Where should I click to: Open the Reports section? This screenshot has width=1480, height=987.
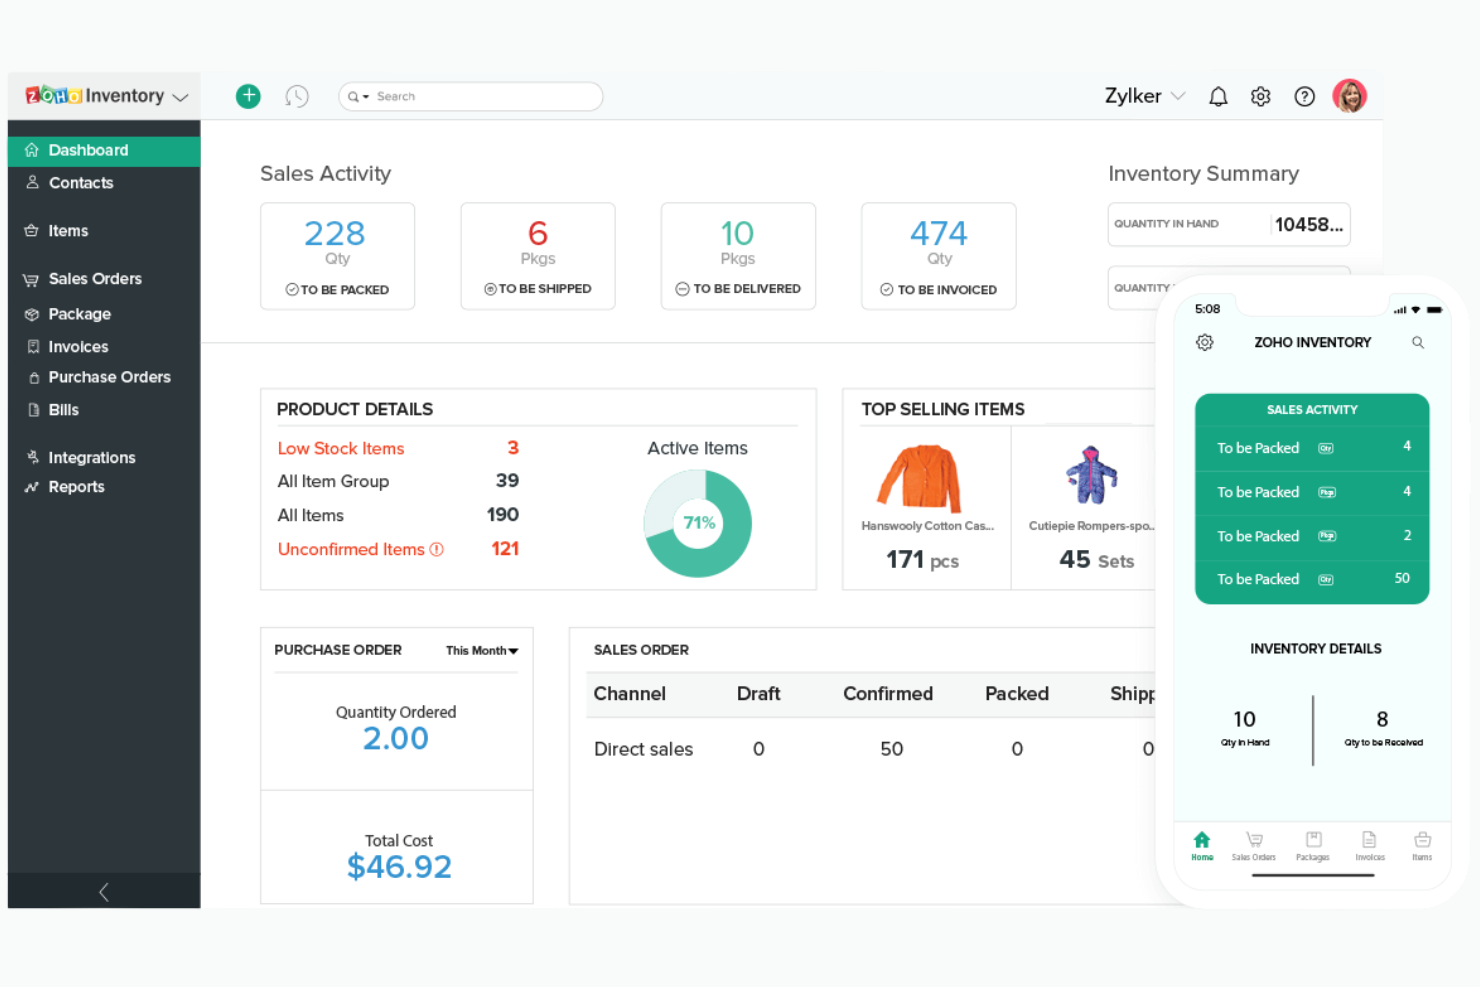76,487
